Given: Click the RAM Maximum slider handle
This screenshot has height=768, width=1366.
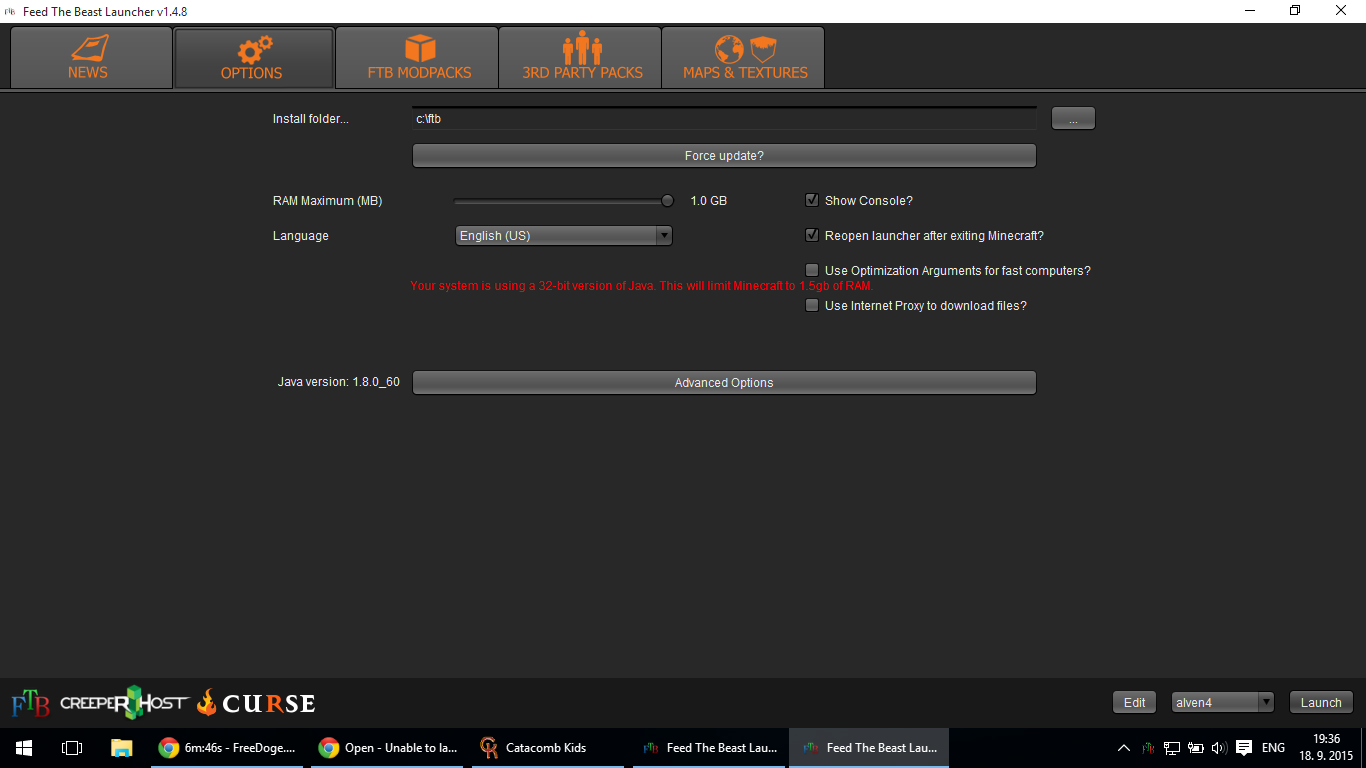Looking at the screenshot, I should point(667,201).
